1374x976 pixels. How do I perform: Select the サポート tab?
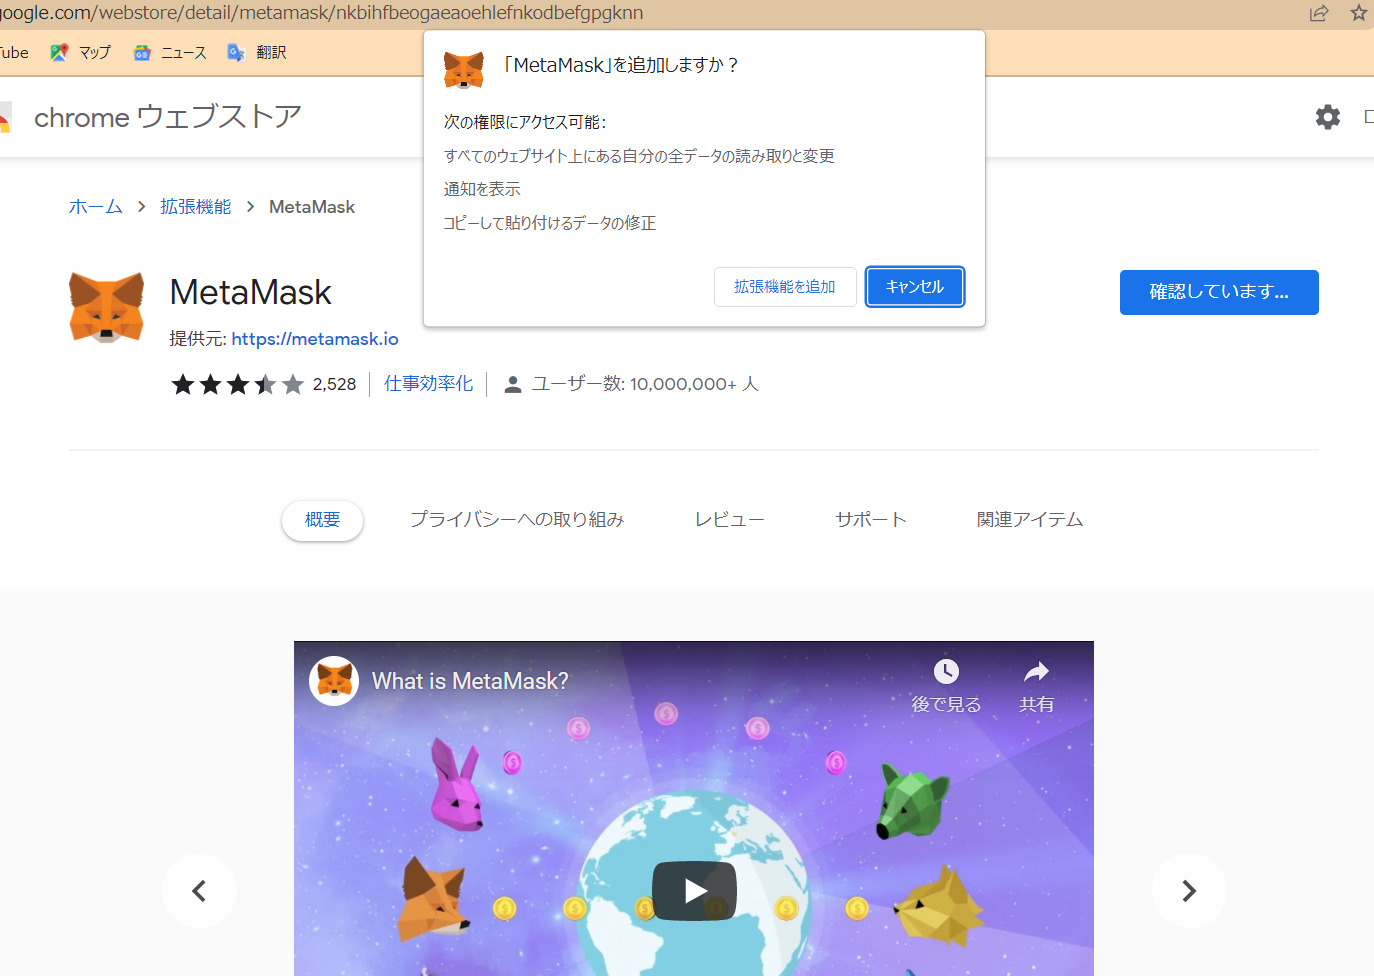[871, 520]
